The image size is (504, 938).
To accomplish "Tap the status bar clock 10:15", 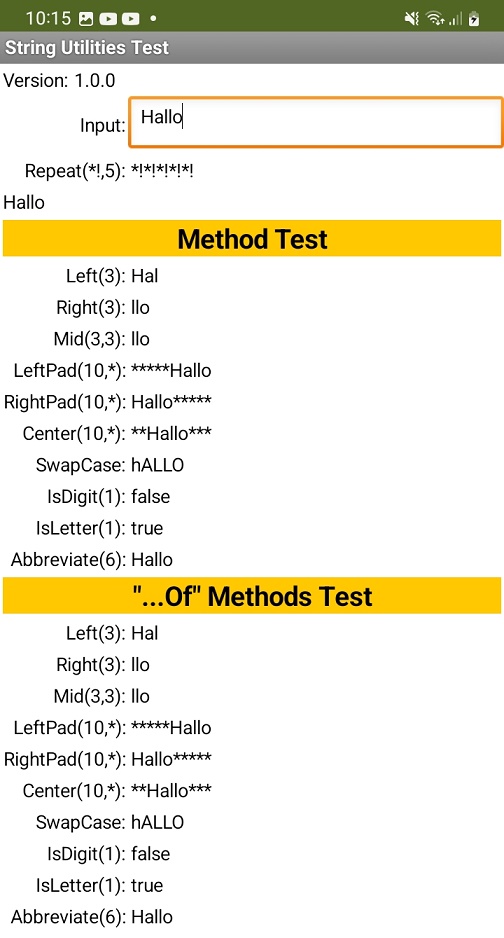I will click(x=48, y=19).
